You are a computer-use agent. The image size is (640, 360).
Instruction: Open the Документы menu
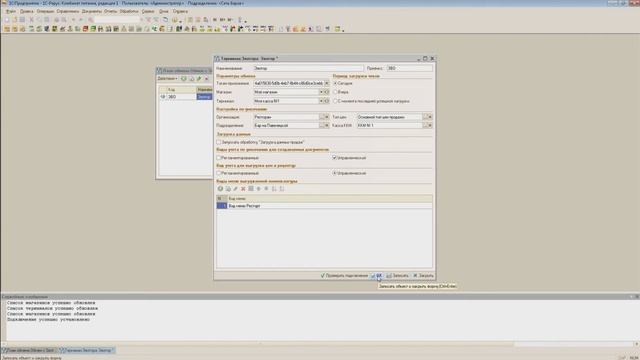coord(92,11)
